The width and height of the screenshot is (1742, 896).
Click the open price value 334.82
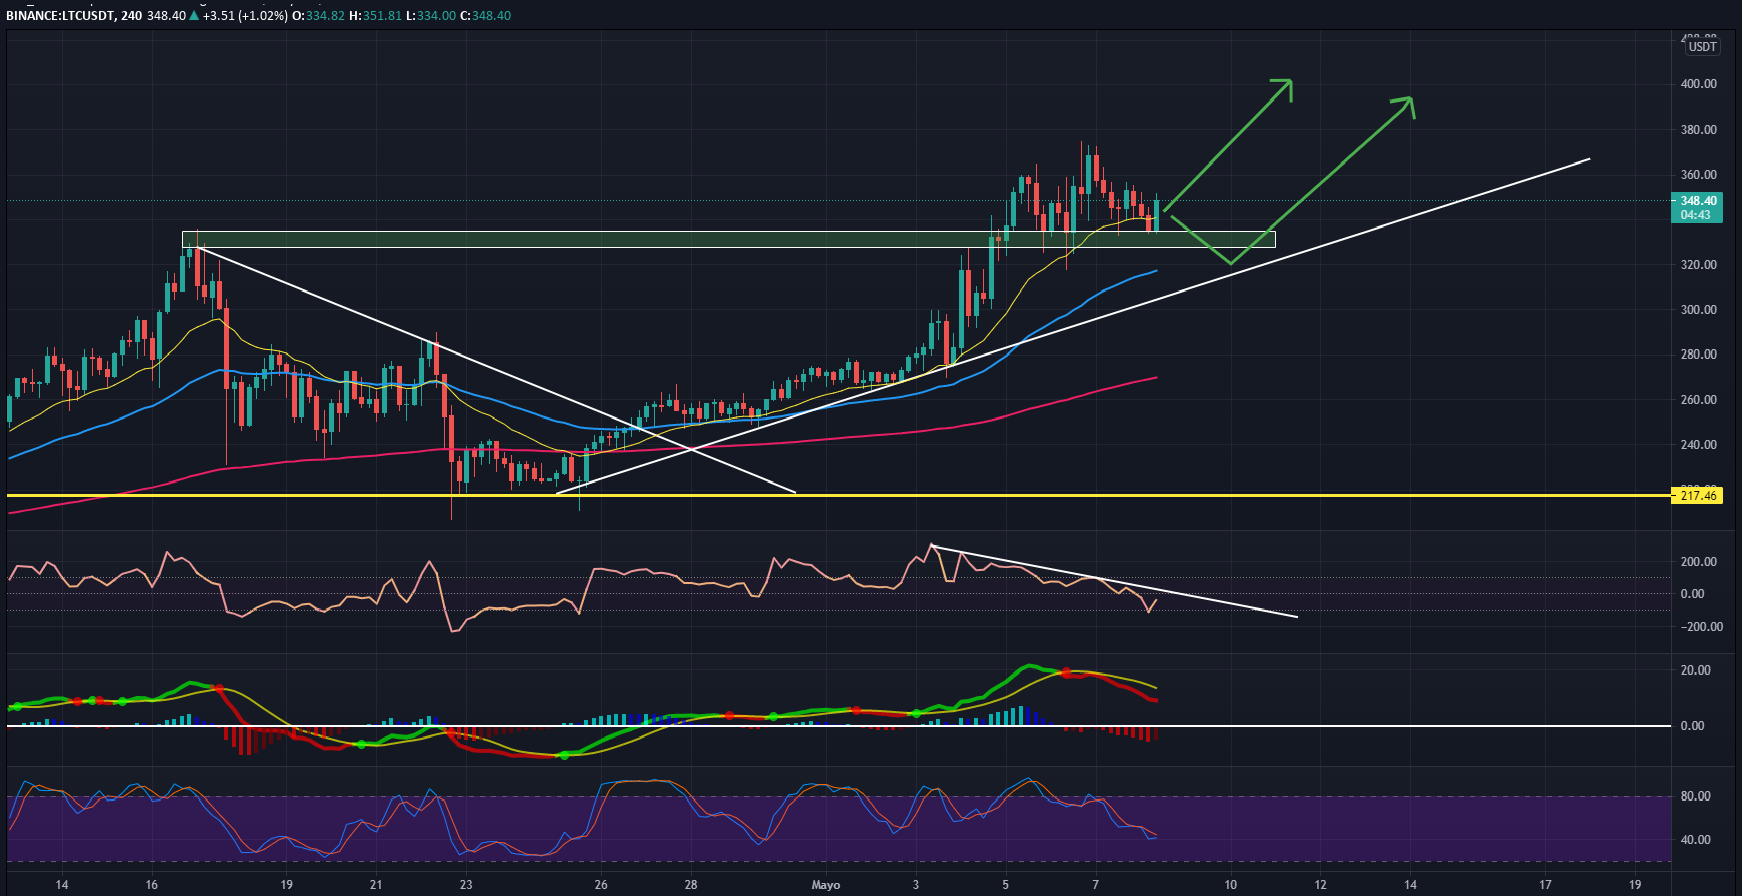click(x=324, y=16)
